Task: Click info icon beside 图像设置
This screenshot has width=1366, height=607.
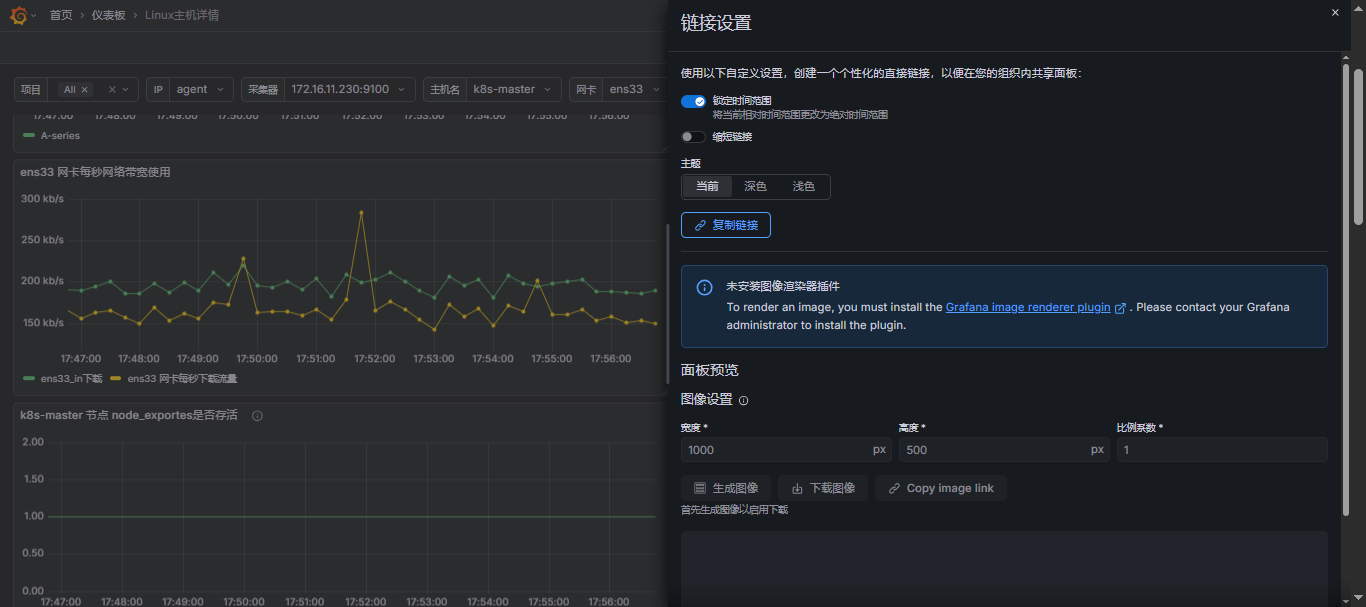Action: tap(743, 400)
